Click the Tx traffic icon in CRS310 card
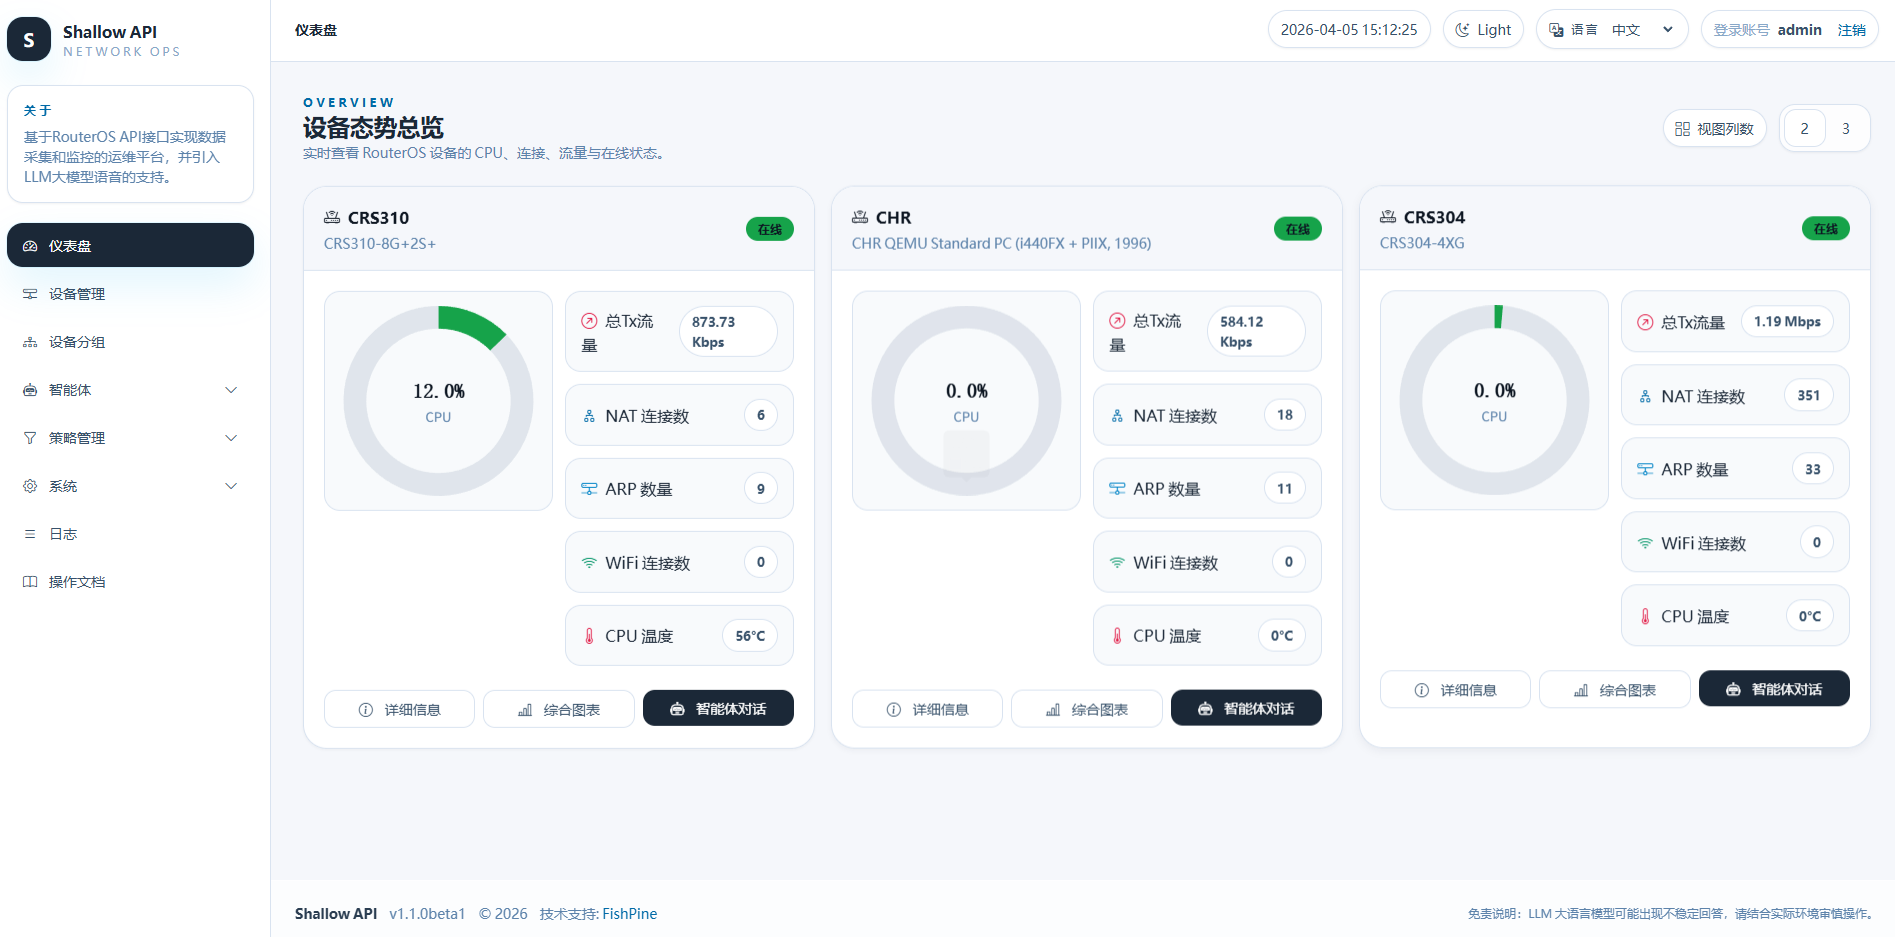Viewport: 1895px width, 937px height. [x=589, y=321]
